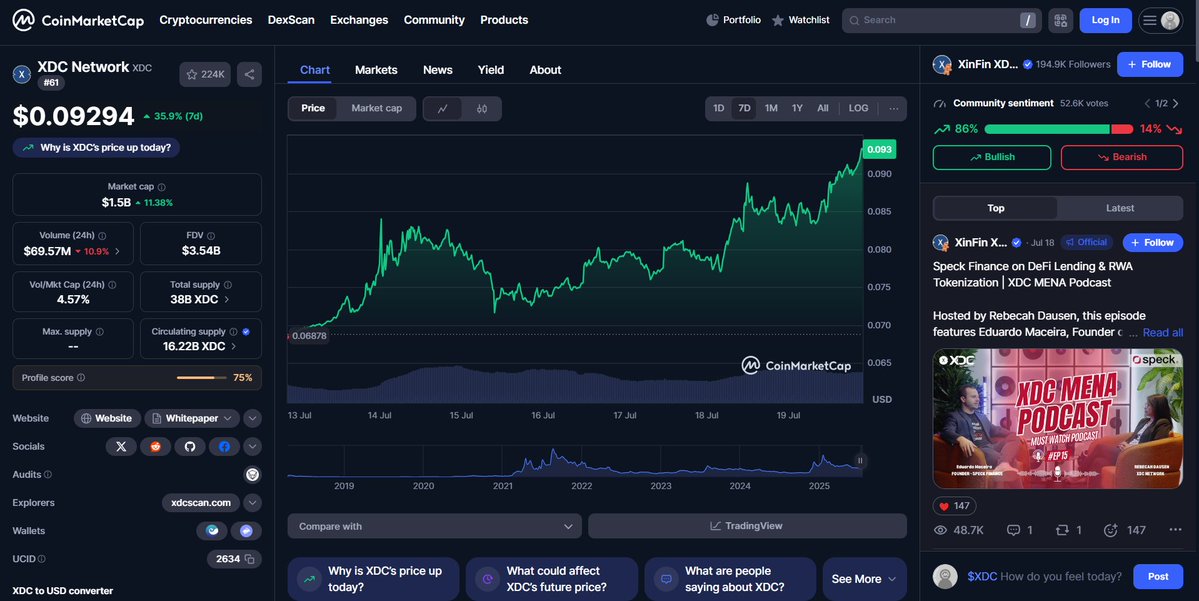The height and width of the screenshot is (601, 1199).
Task: Expand more website links chevron
Action: (252, 418)
